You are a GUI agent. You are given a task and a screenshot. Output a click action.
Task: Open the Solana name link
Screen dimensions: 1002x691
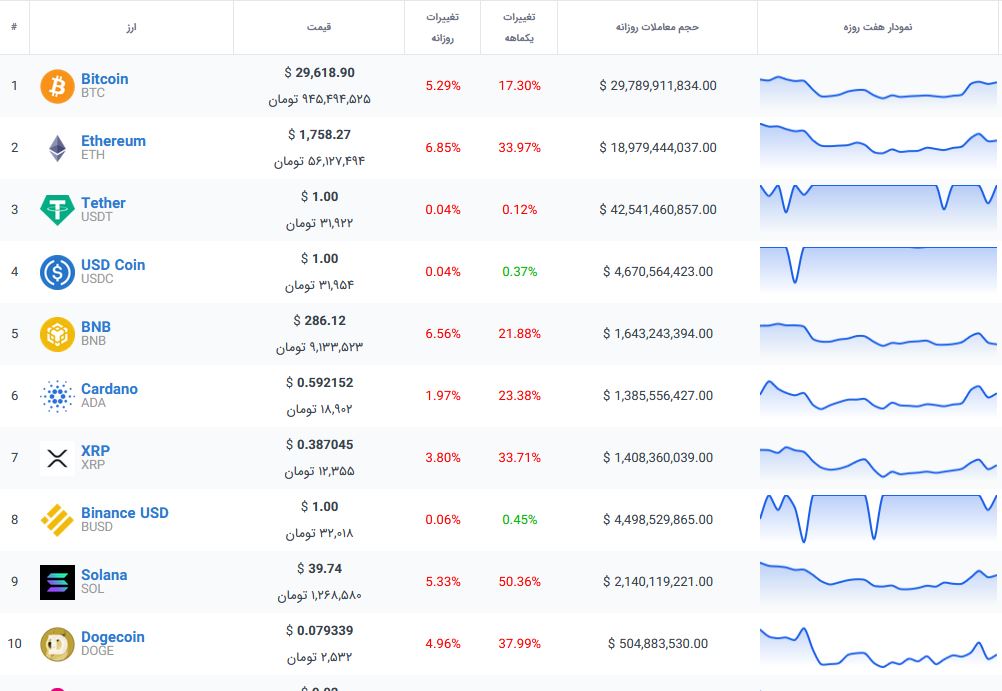104,575
